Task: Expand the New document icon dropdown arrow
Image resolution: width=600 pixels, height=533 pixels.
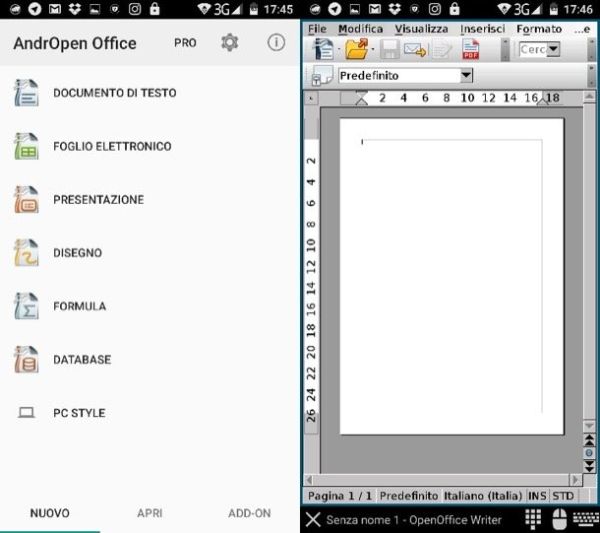Action: [338, 49]
